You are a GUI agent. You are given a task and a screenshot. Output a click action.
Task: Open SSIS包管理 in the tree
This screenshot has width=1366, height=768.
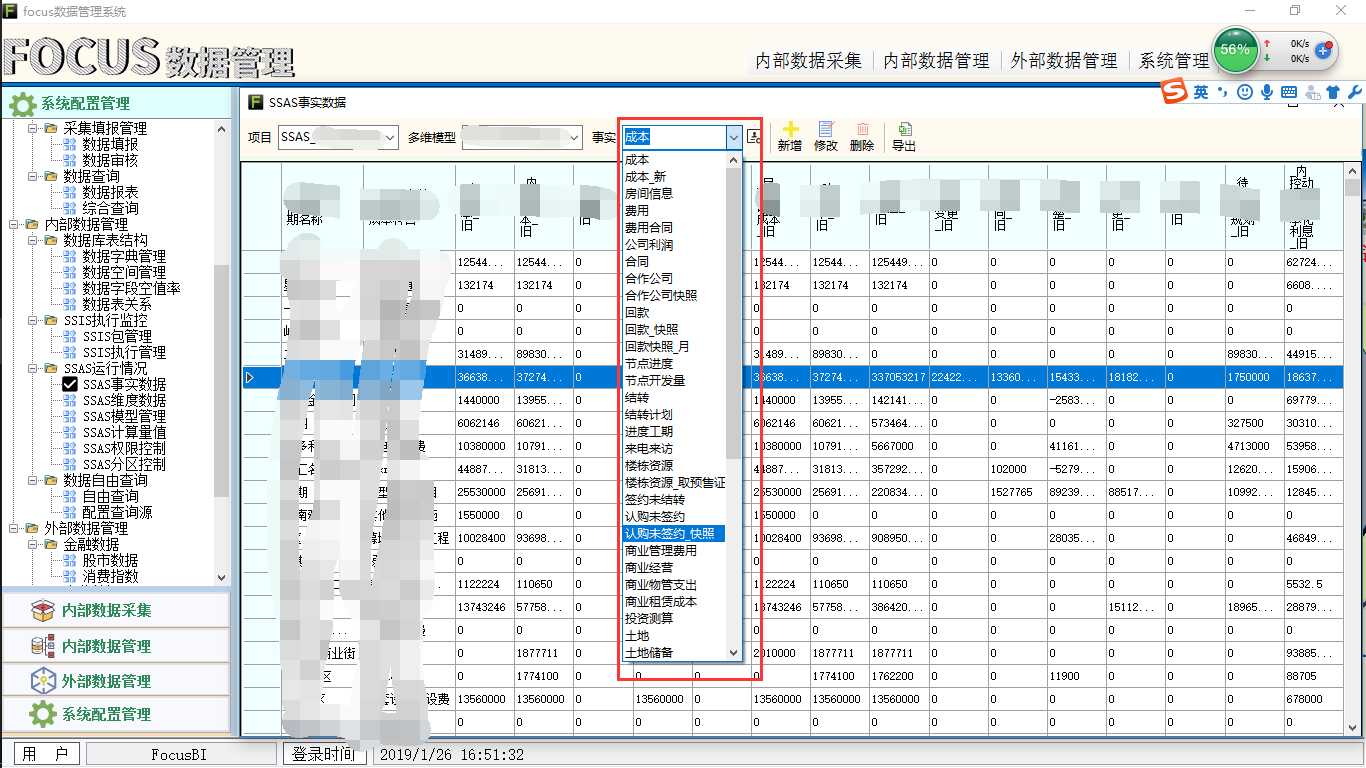coord(116,337)
